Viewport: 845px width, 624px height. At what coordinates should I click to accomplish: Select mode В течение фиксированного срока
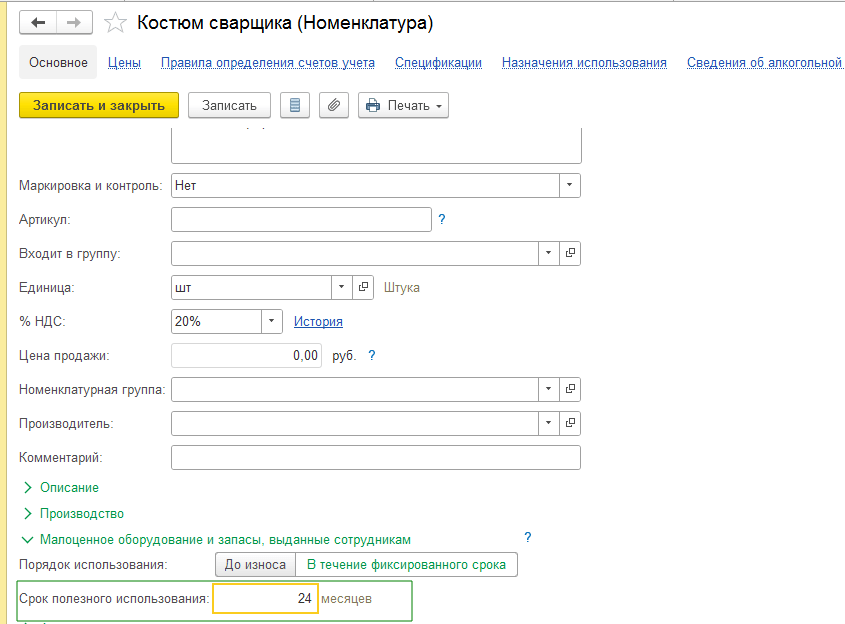coord(405,564)
